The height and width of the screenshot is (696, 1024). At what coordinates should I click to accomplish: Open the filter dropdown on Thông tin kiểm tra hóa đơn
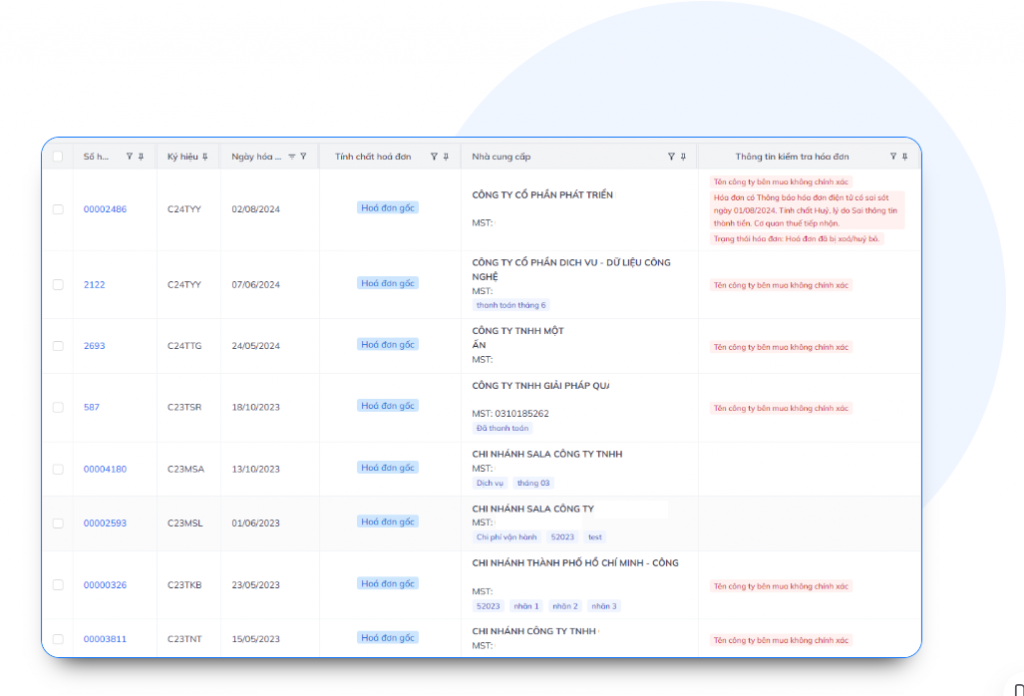tap(893, 156)
